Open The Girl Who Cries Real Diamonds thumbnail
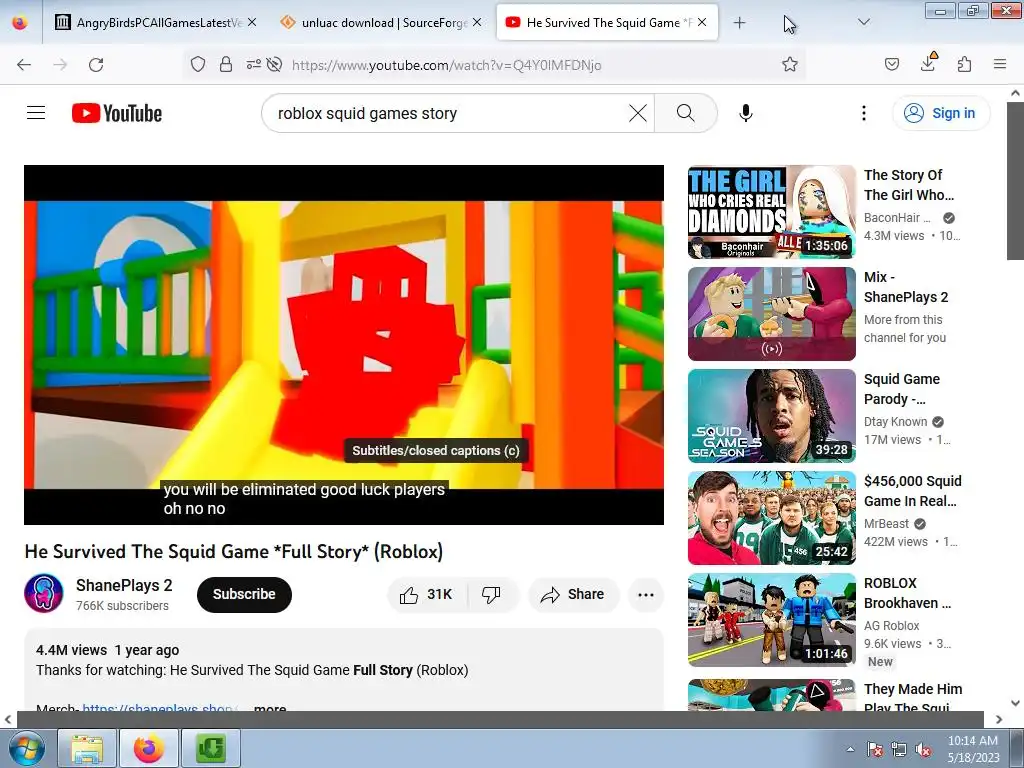 [771, 212]
